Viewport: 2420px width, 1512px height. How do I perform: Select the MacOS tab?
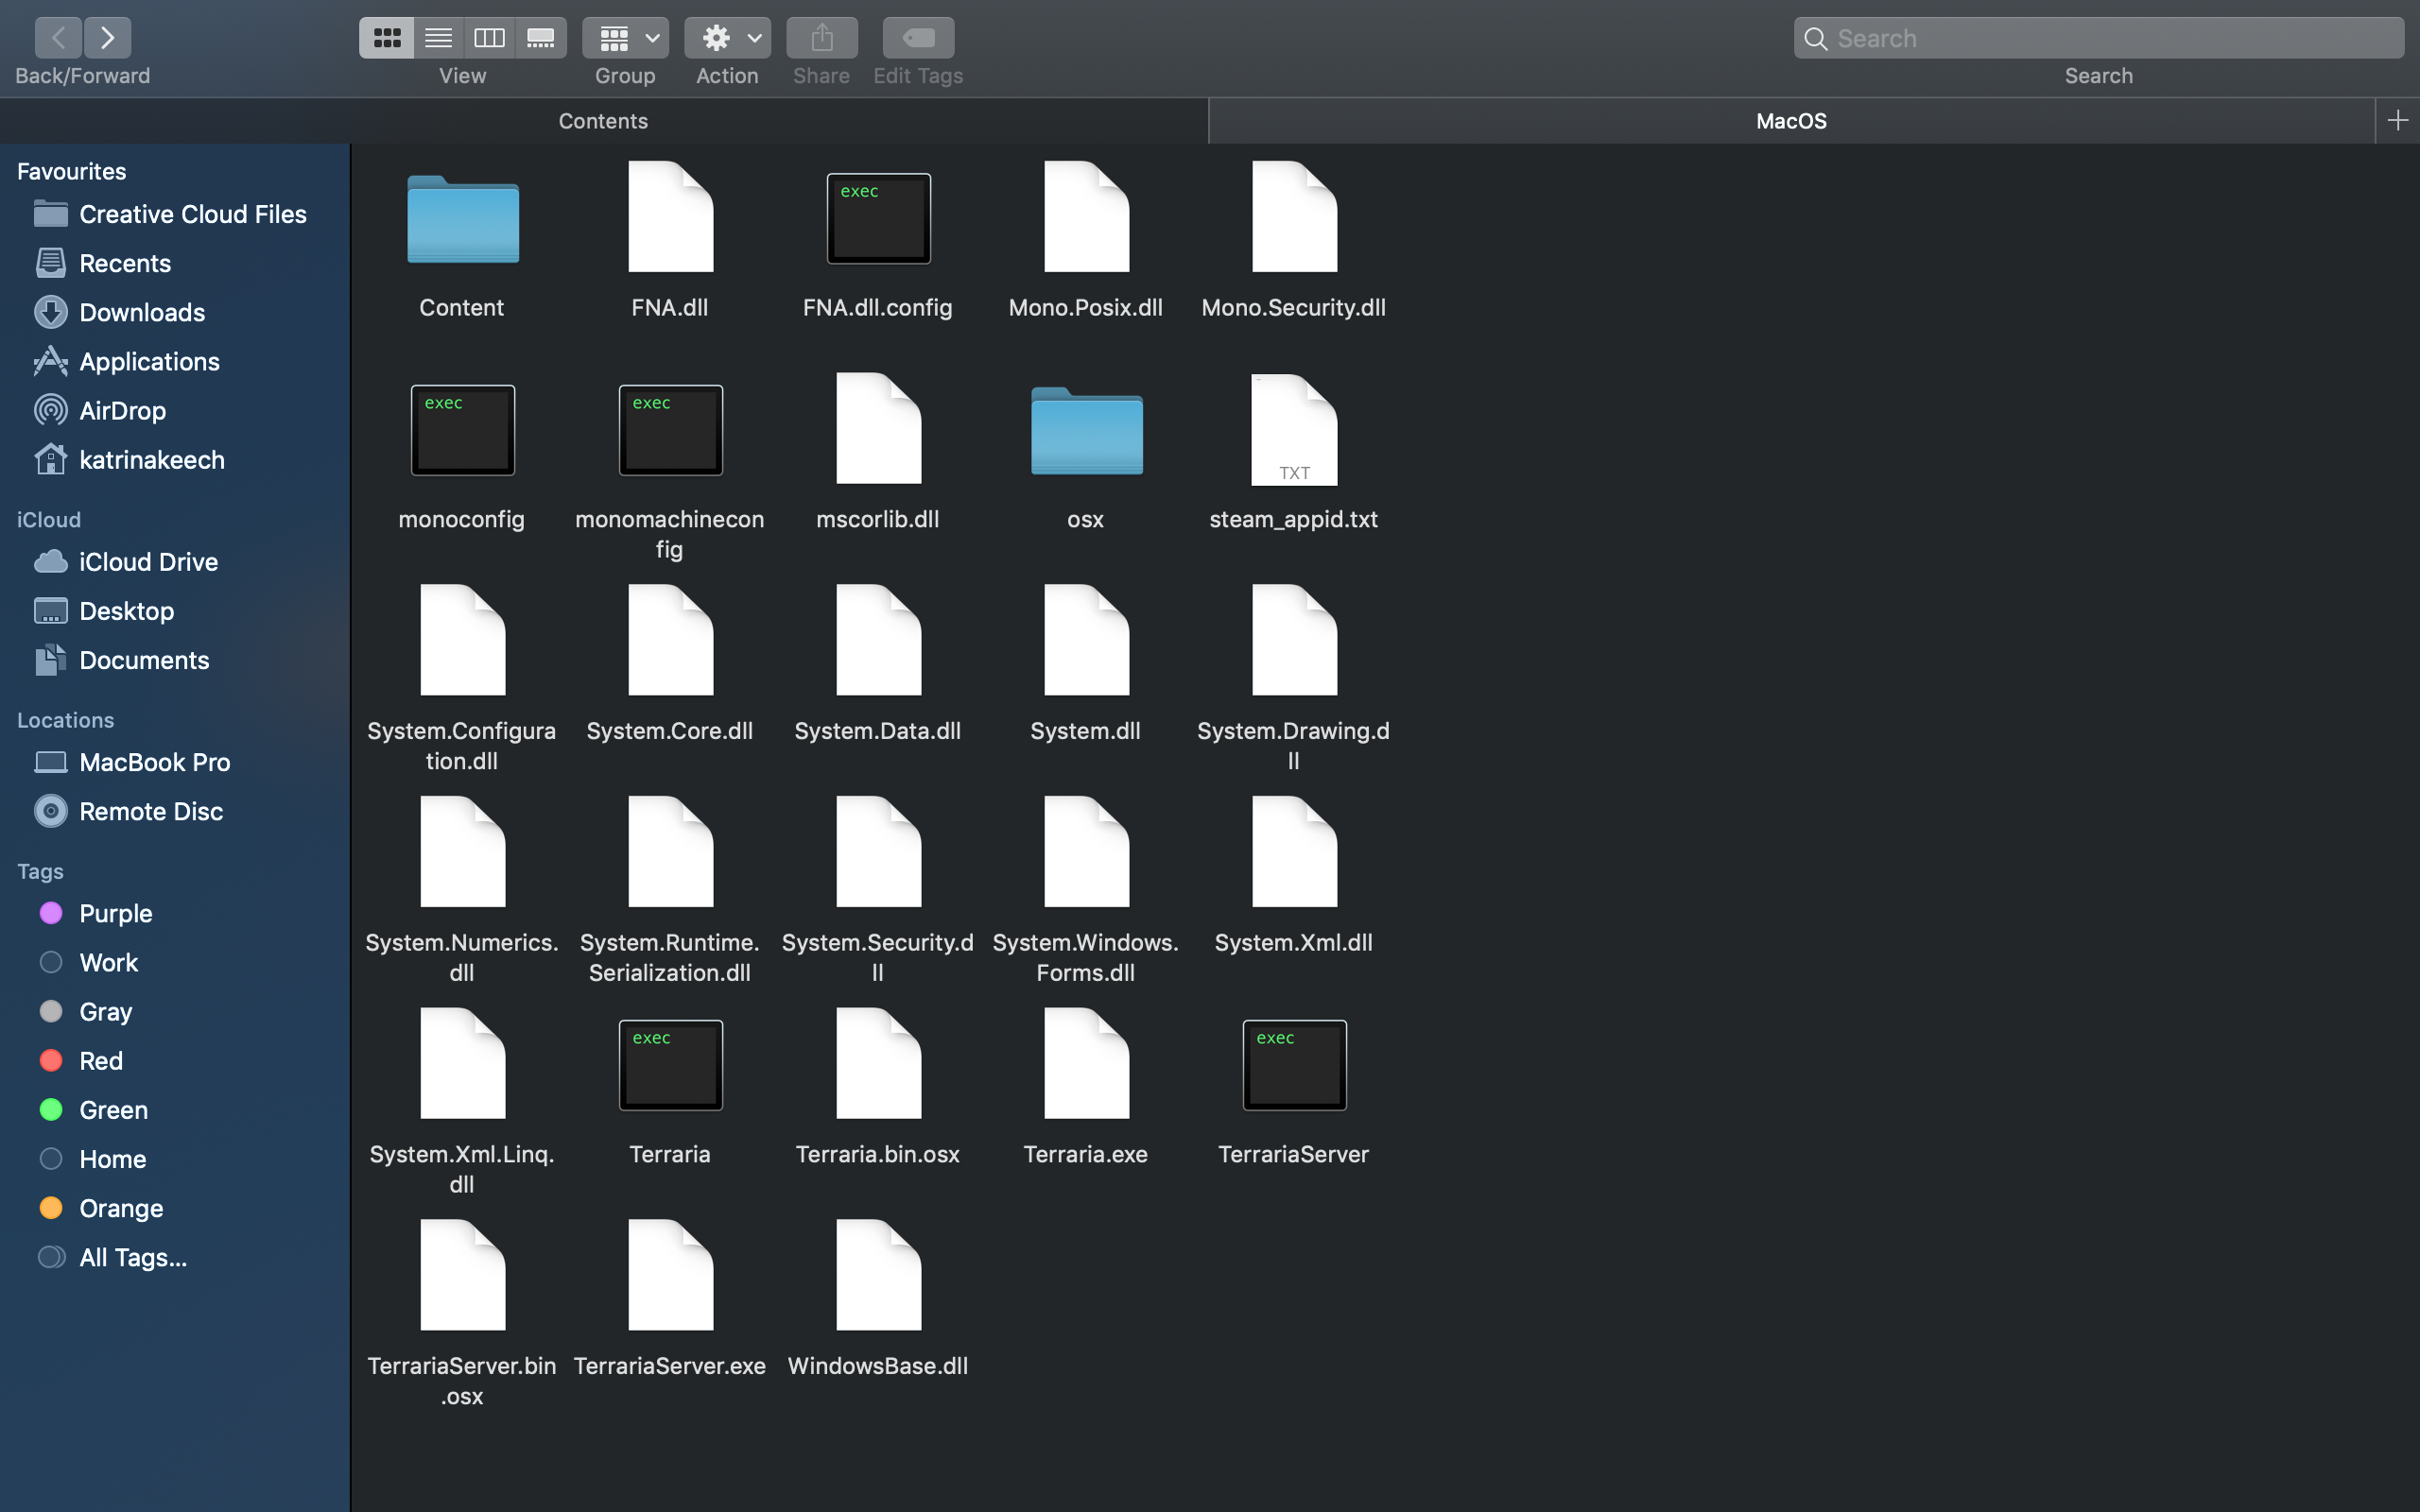pos(1792,121)
